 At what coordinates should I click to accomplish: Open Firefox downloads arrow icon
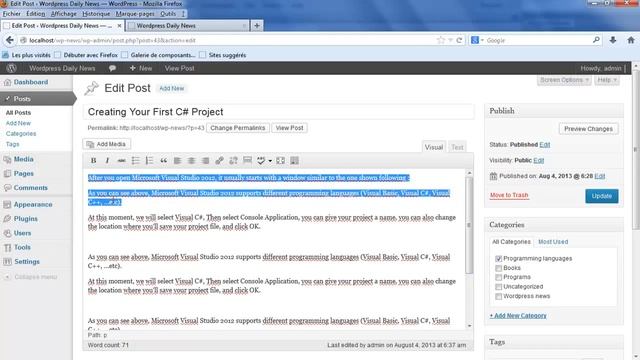(x=613, y=40)
